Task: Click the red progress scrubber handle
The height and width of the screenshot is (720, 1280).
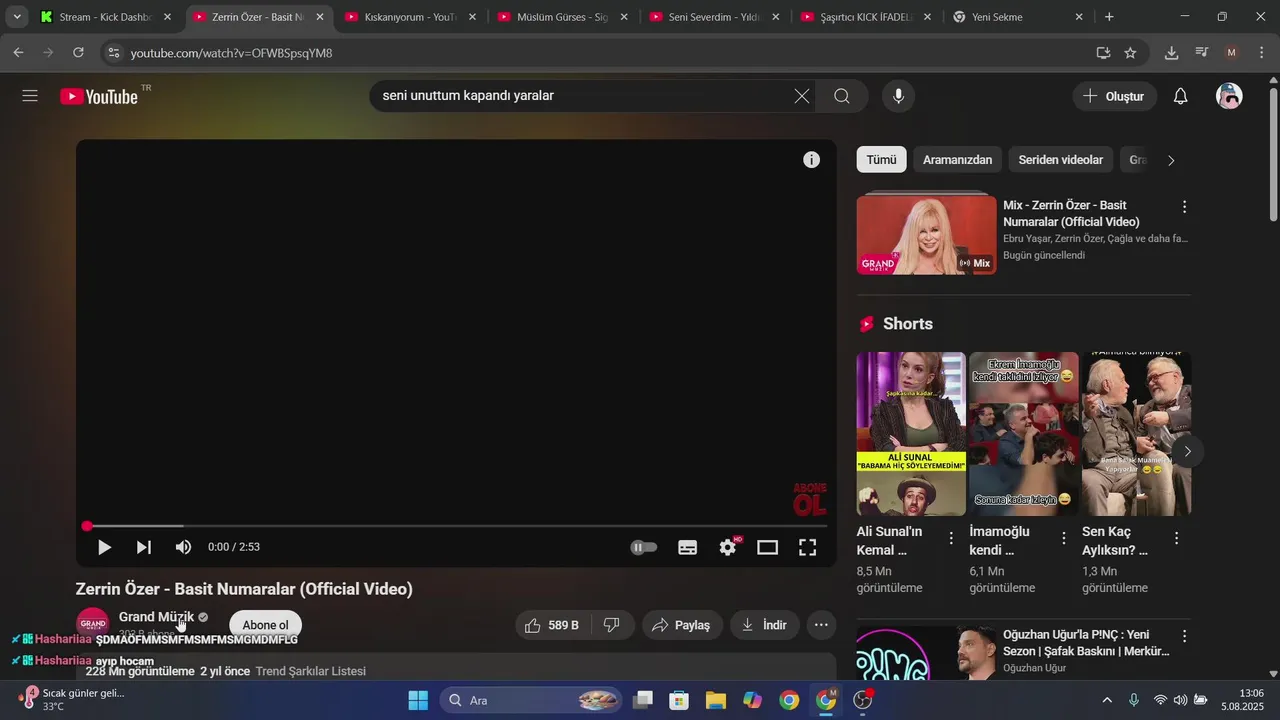Action: pos(87,526)
